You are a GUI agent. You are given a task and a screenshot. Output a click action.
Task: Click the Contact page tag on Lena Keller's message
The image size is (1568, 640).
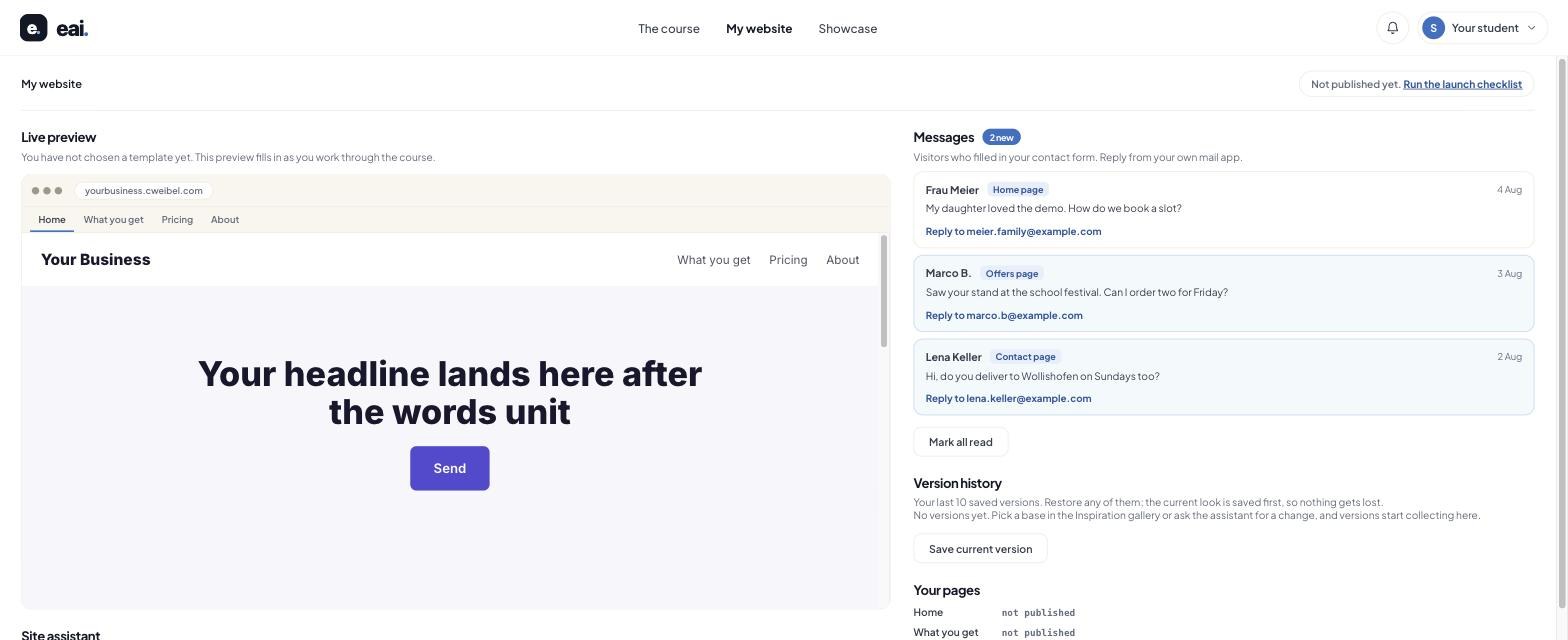tap(1025, 357)
